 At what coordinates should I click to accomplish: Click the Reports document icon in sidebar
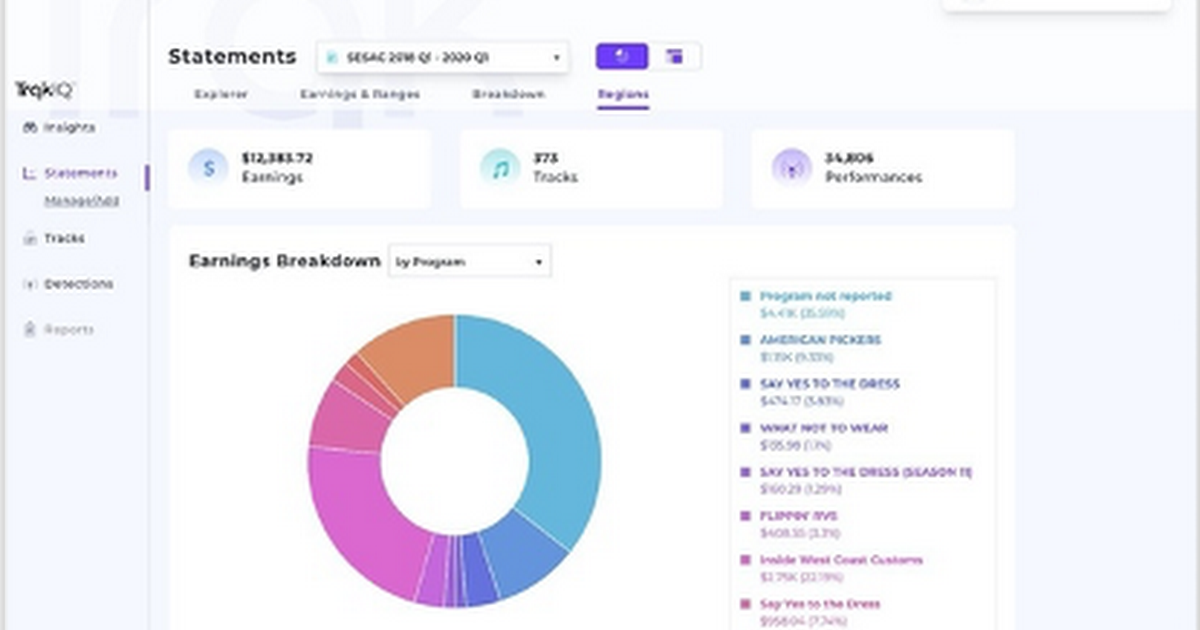(x=29, y=330)
